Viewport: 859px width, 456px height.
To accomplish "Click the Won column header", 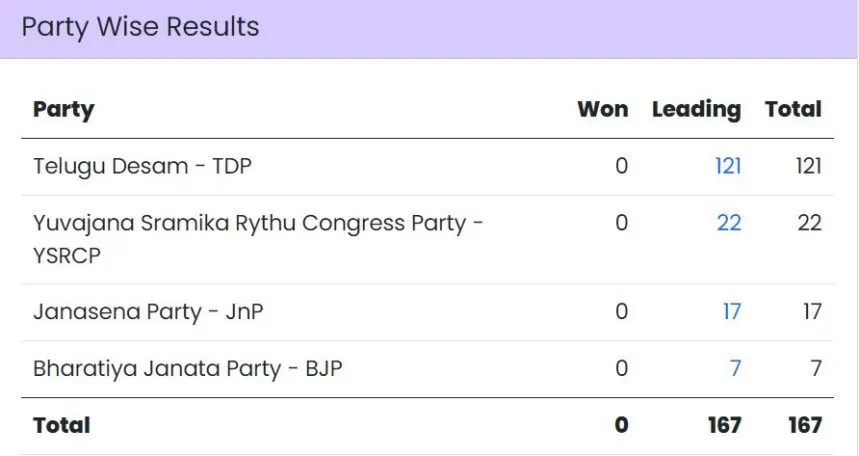I will (602, 109).
